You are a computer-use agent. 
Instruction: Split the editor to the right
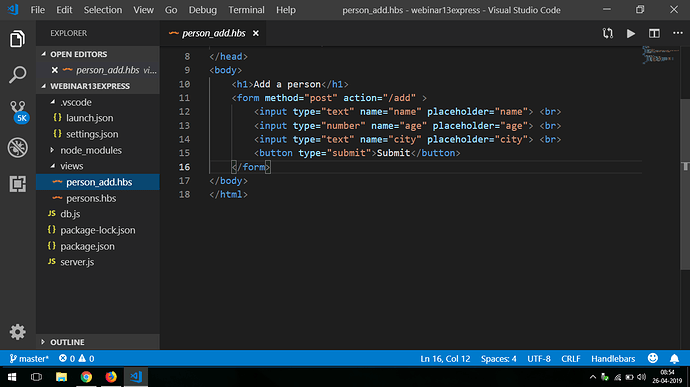click(x=654, y=33)
